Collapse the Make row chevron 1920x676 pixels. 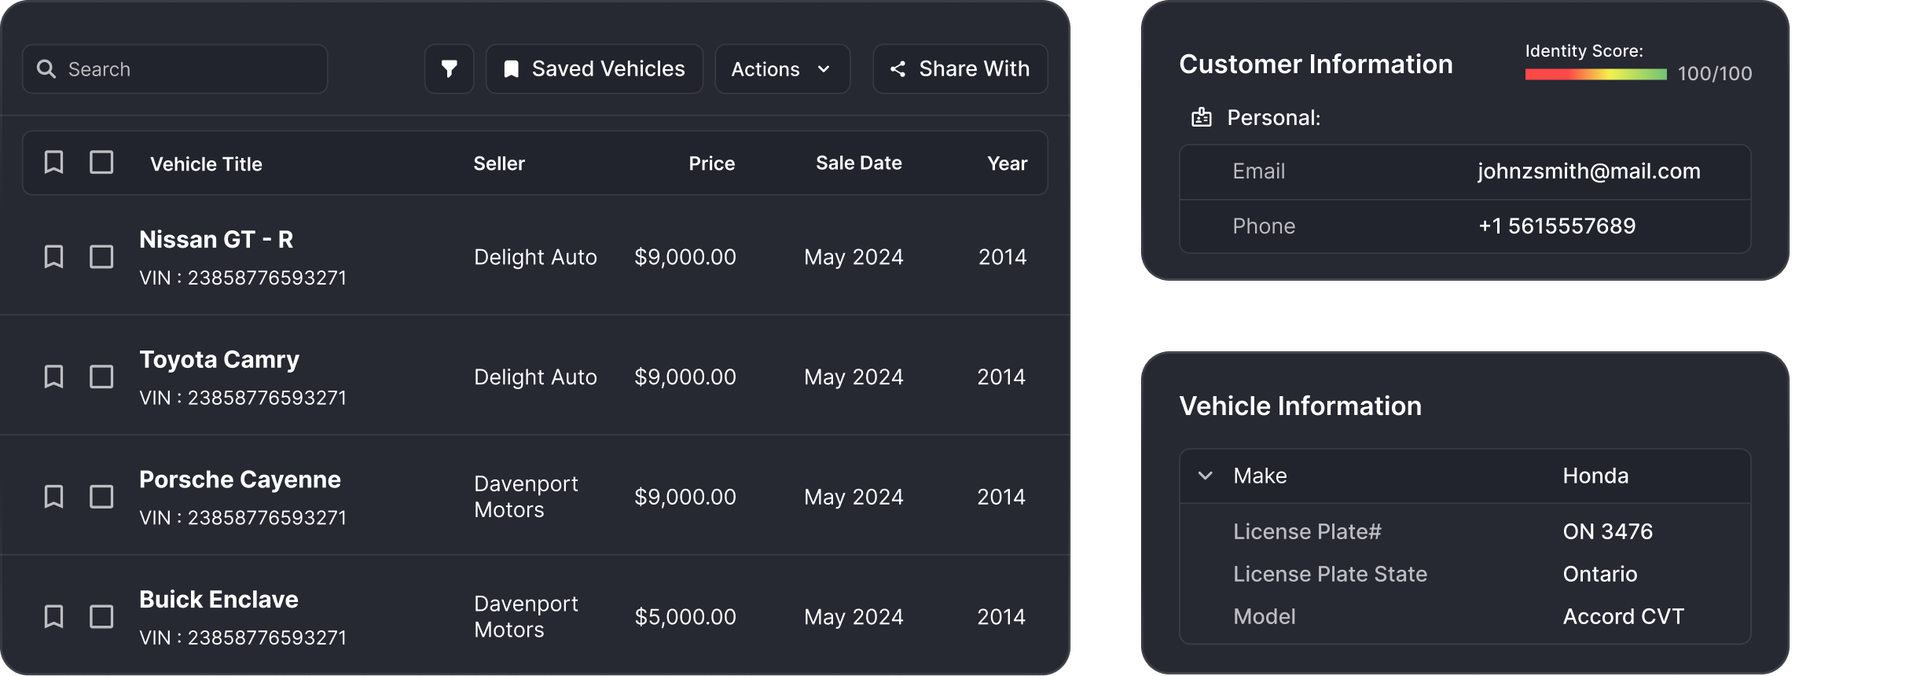tap(1205, 476)
